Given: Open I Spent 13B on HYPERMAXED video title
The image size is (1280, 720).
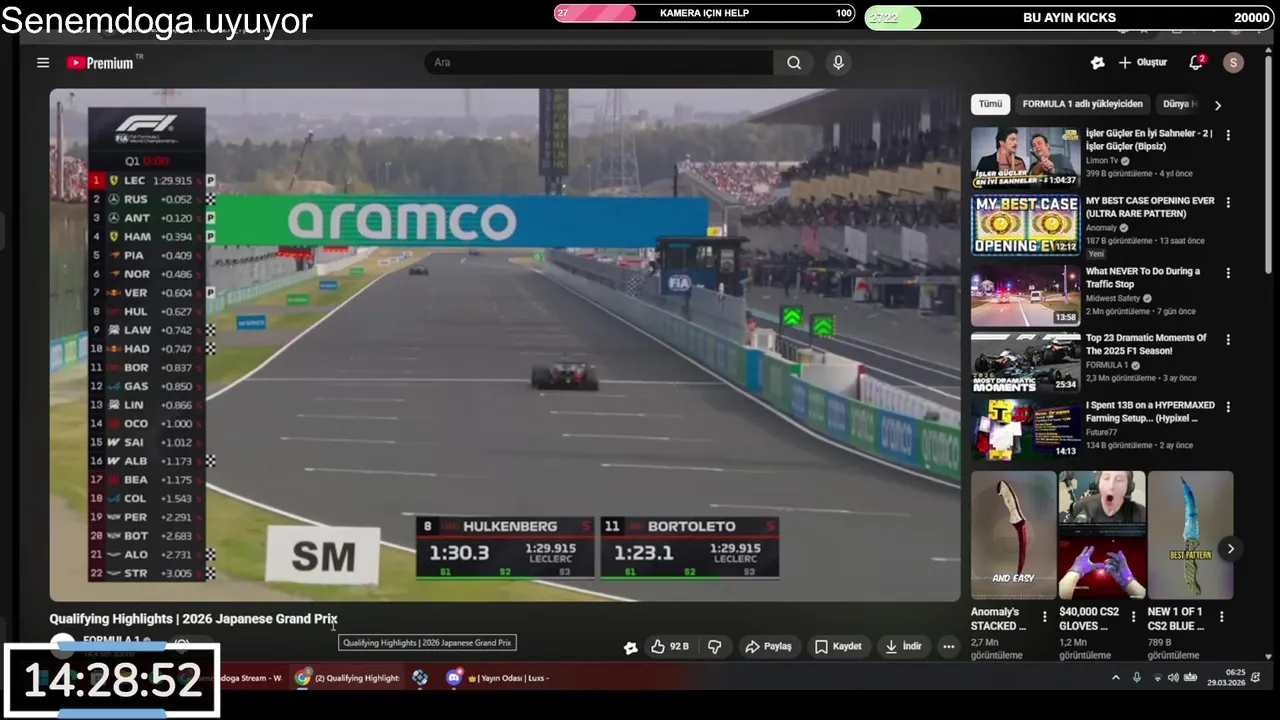Looking at the screenshot, I should pyautogui.click(x=1150, y=412).
